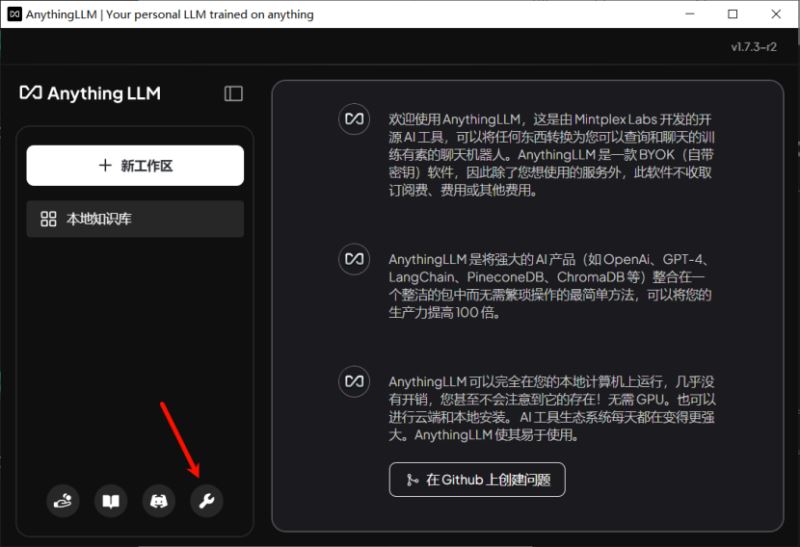Click the branch icon in the Github button
This screenshot has width=800, height=547.
click(x=412, y=480)
